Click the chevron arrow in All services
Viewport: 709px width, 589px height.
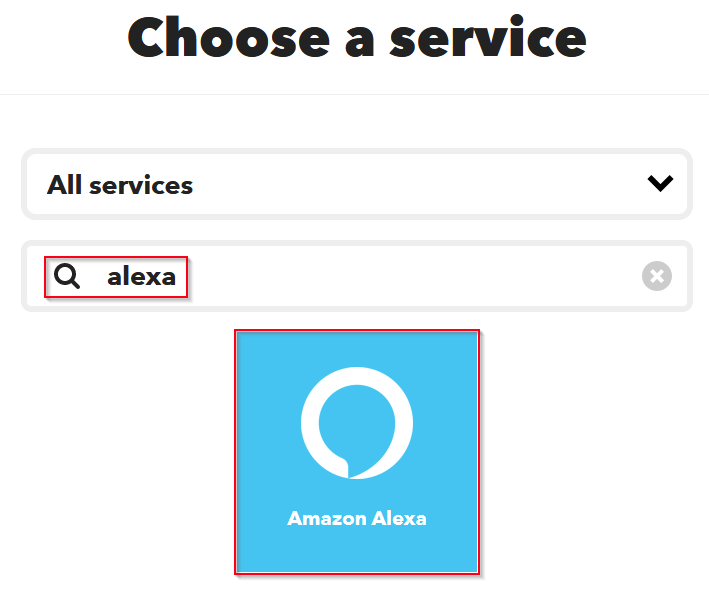(x=660, y=183)
